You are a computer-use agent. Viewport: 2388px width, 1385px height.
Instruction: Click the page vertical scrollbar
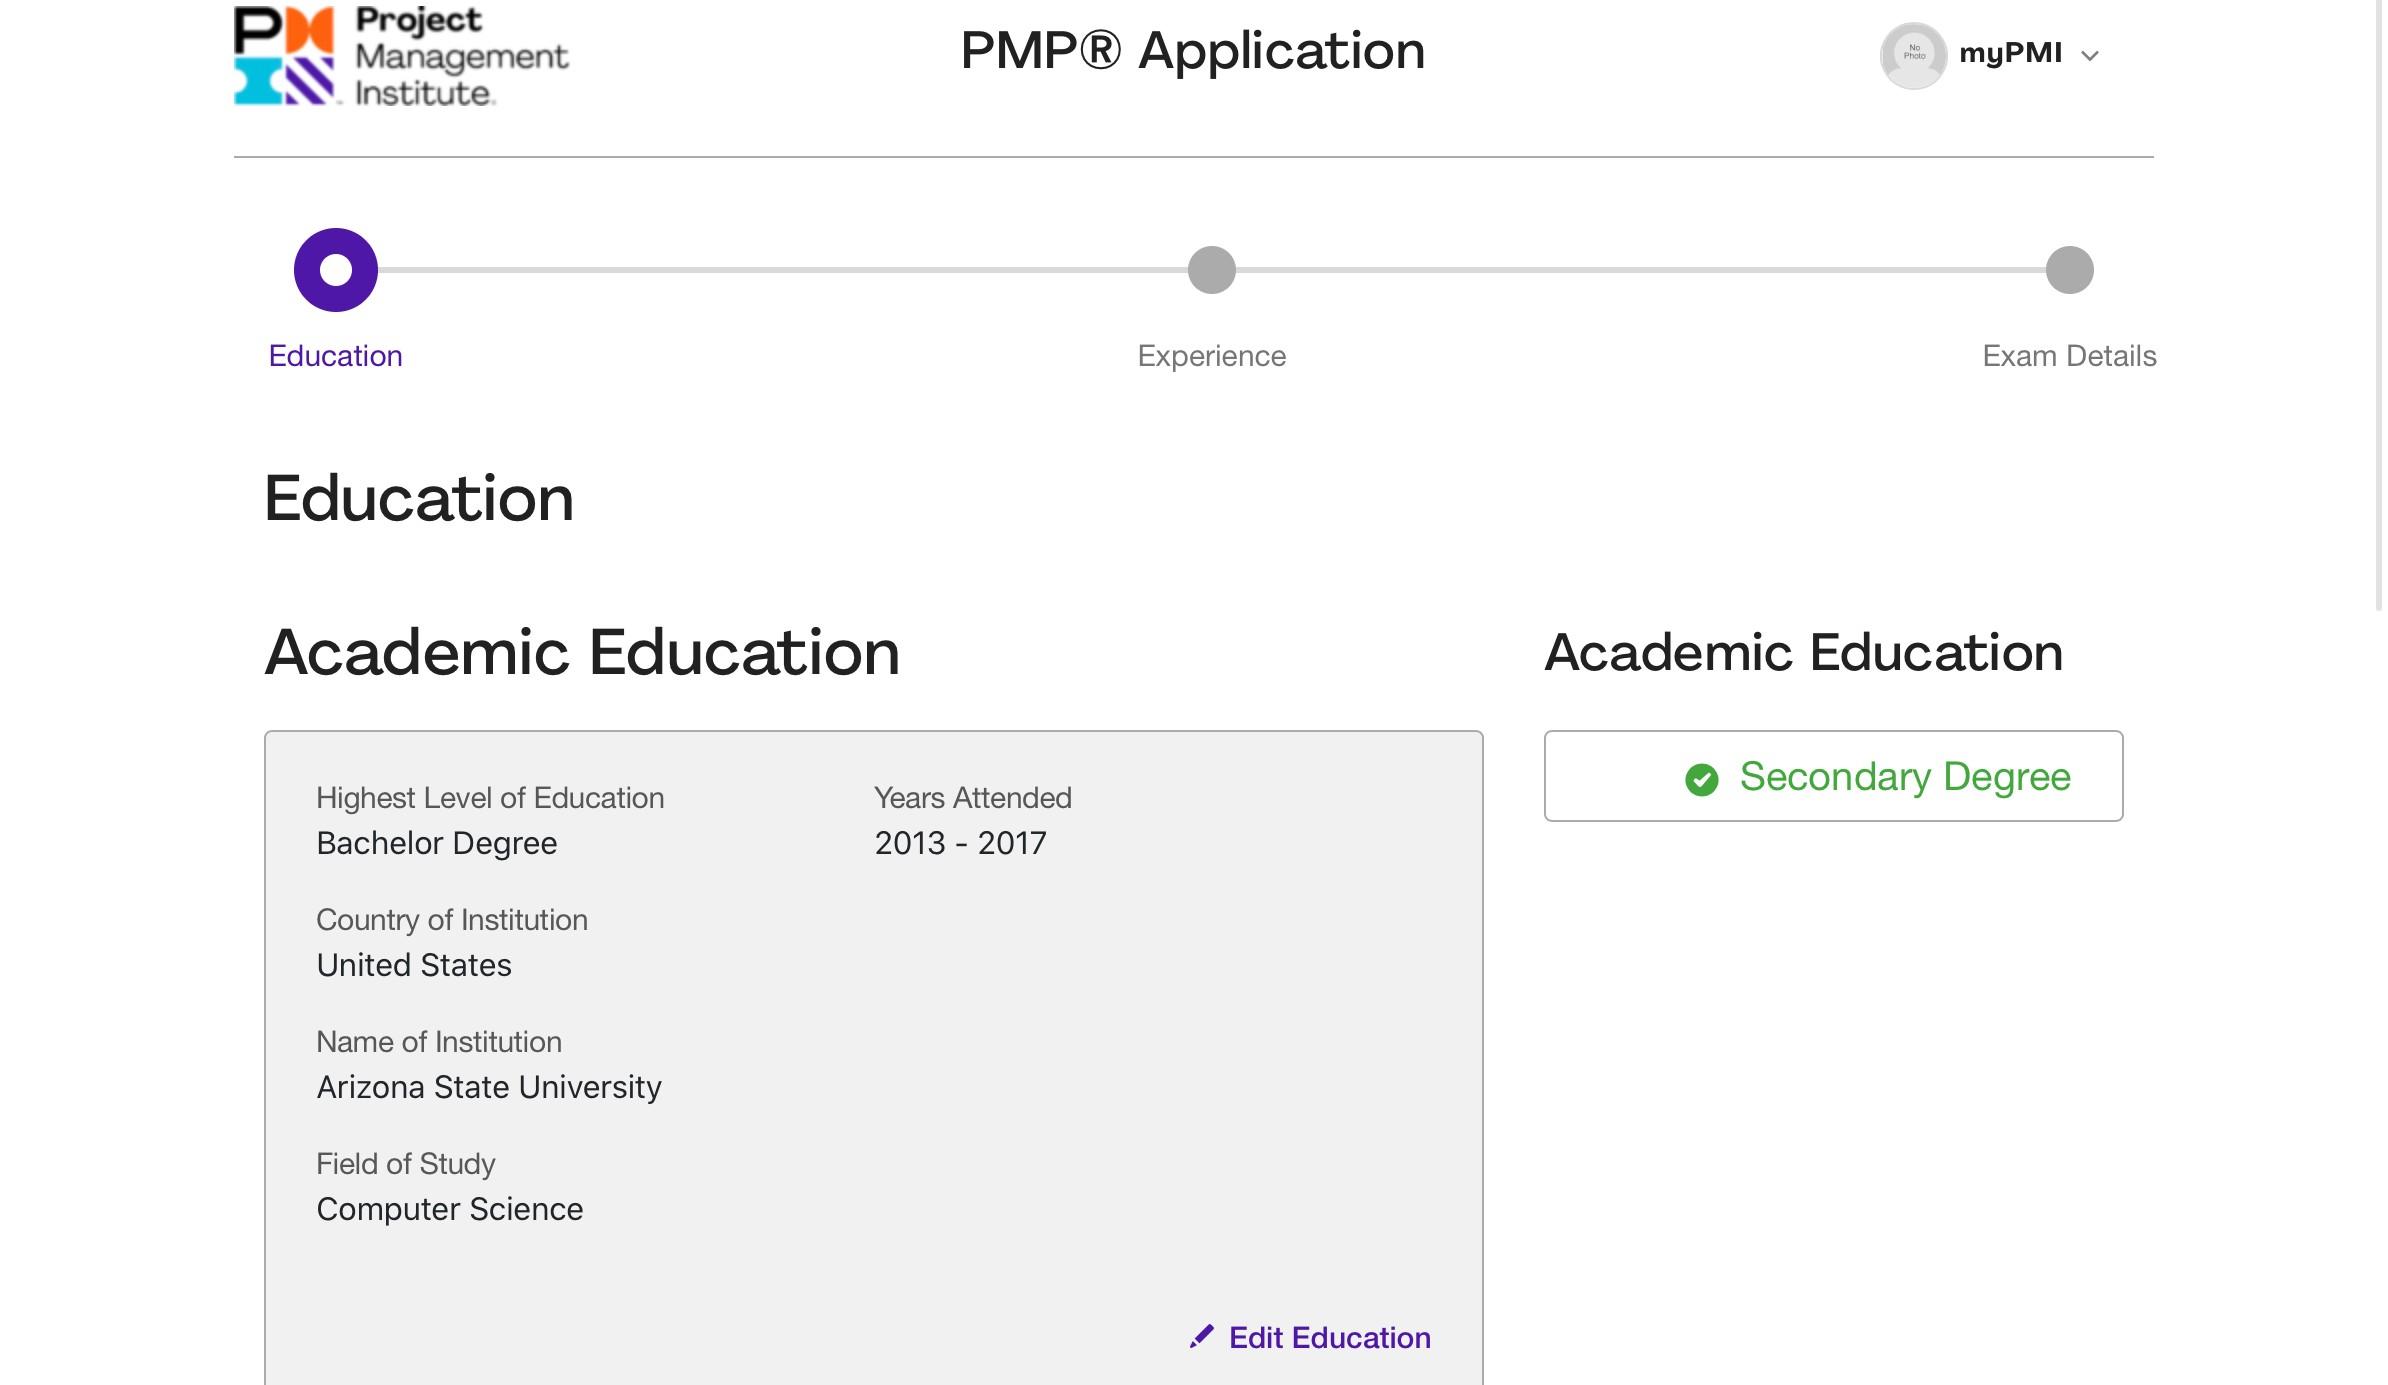2379,300
